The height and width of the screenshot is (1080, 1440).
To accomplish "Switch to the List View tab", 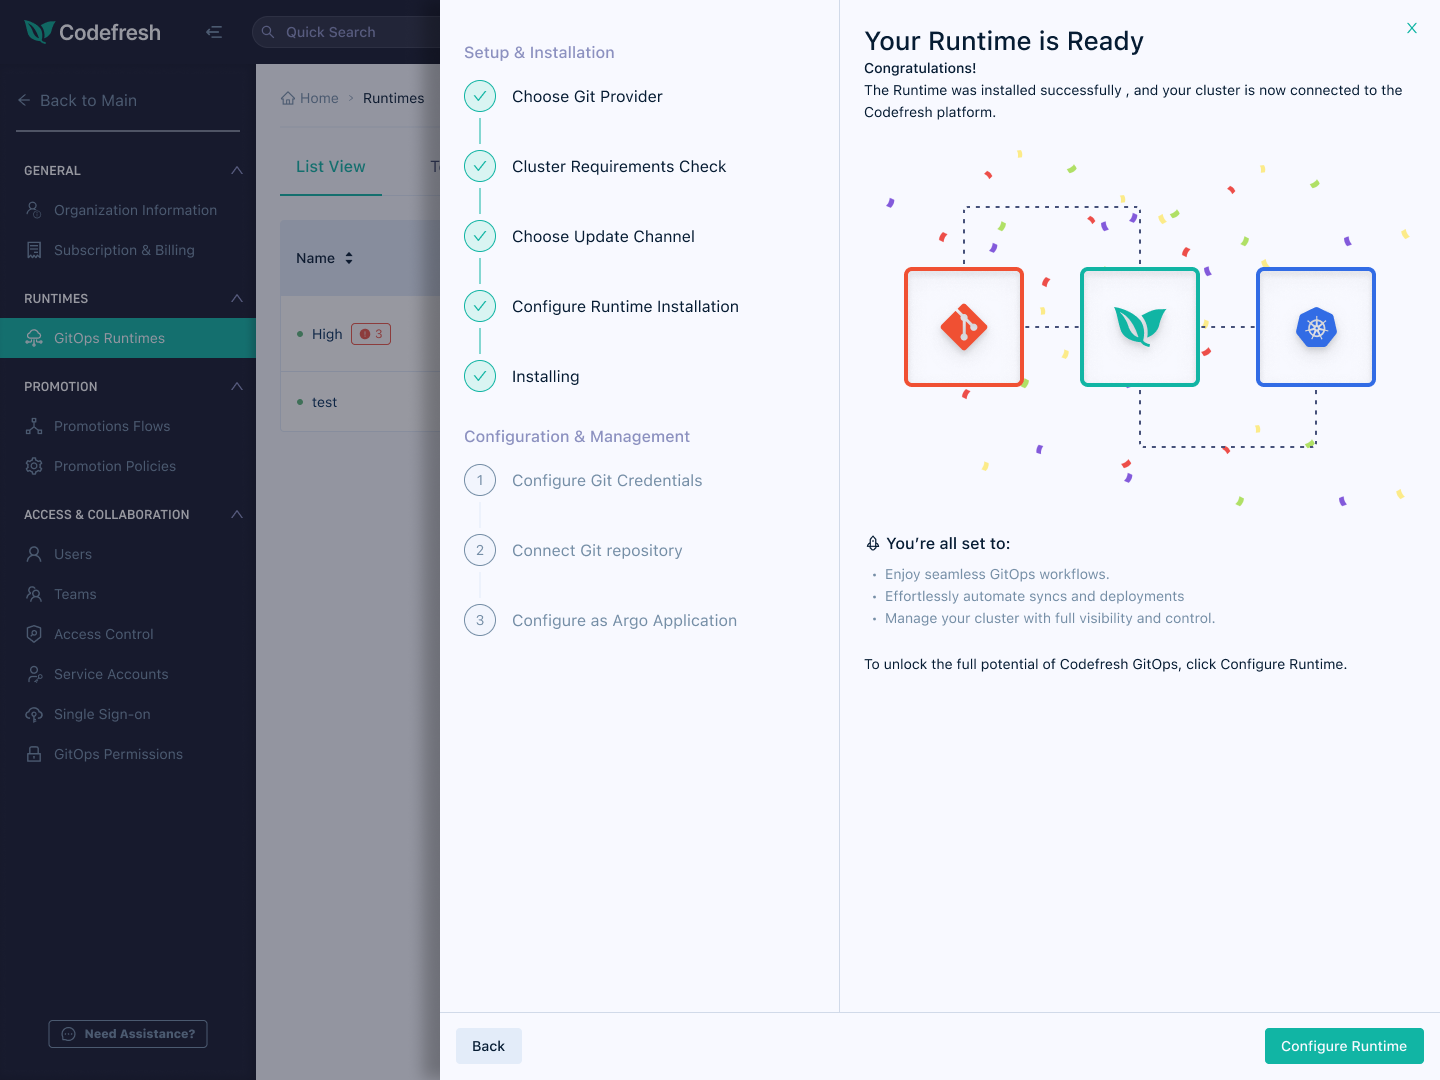I will pos(331,167).
